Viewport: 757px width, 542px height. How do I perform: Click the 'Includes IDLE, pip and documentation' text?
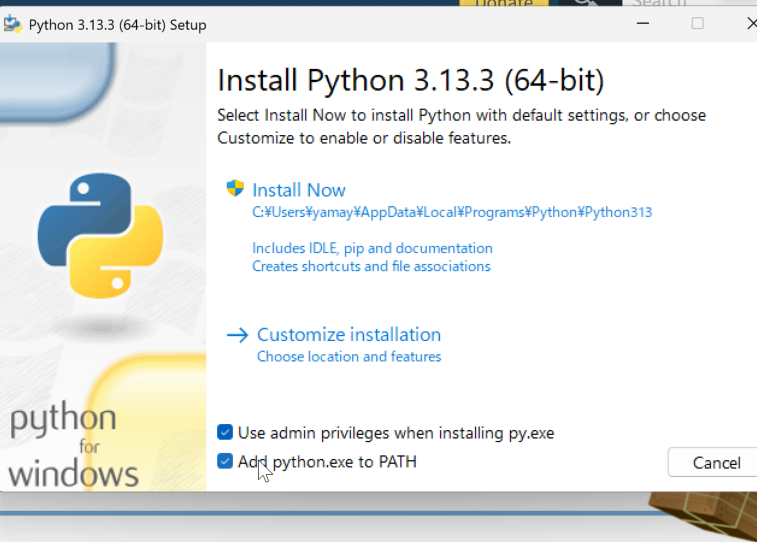[x=372, y=248]
